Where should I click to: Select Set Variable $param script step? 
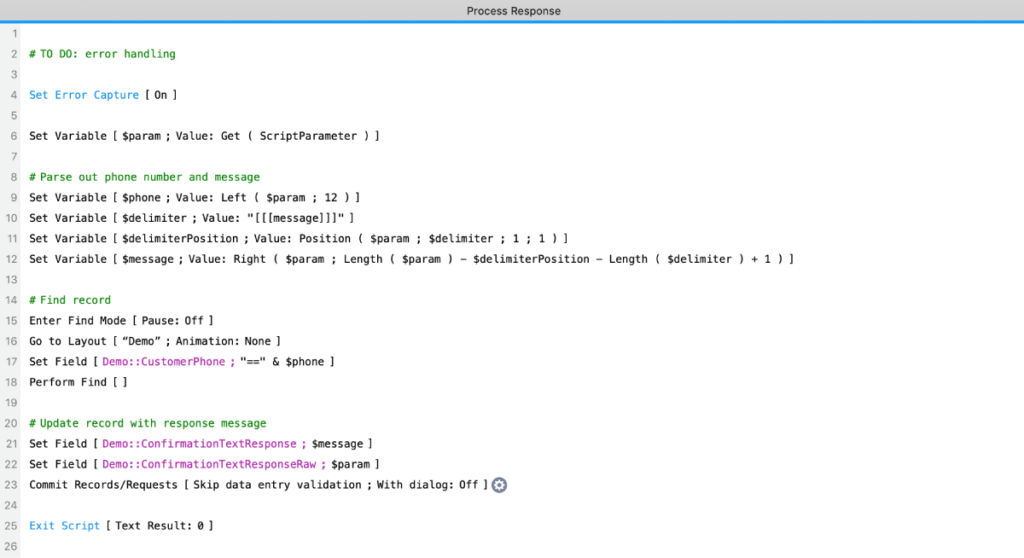tap(204, 136)
